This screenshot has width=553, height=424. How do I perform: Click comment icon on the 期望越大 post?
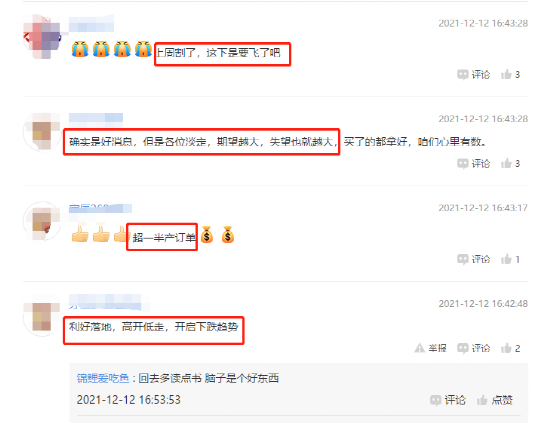pos(463,164)
